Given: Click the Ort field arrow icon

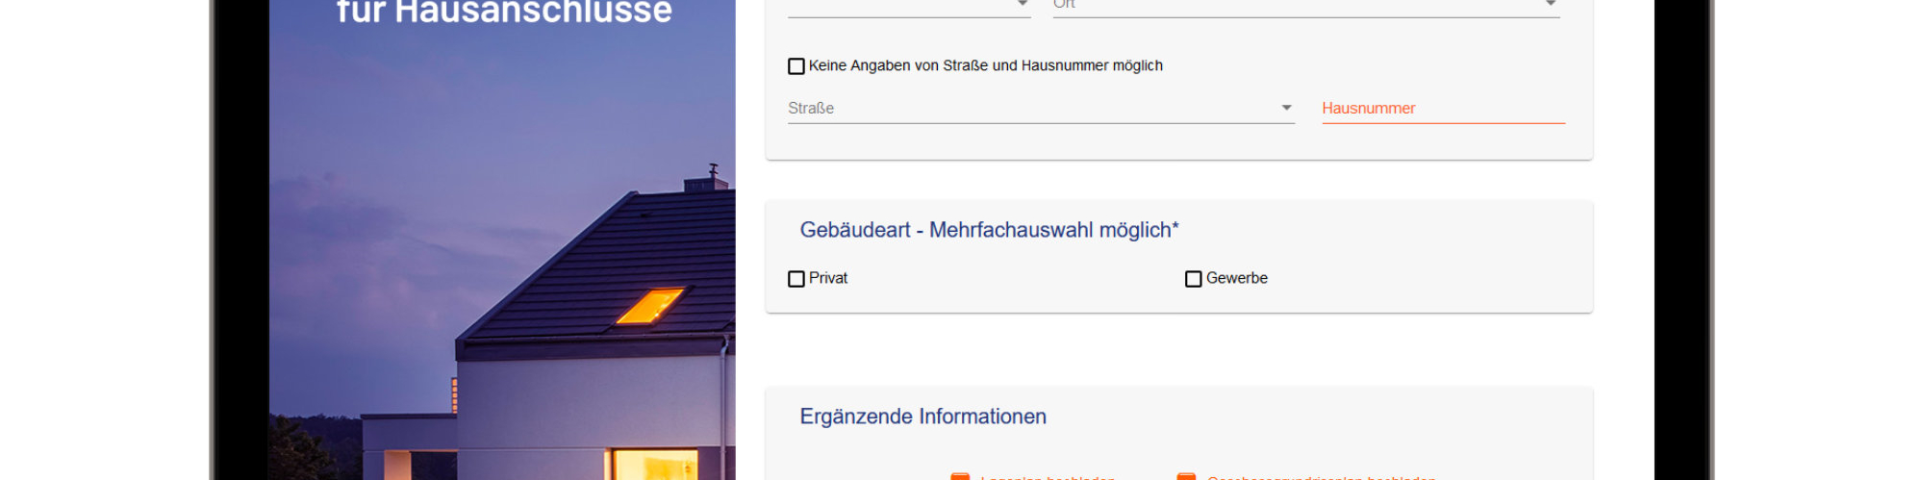Looking at the screenshot, I should (x=1550, y=4).
